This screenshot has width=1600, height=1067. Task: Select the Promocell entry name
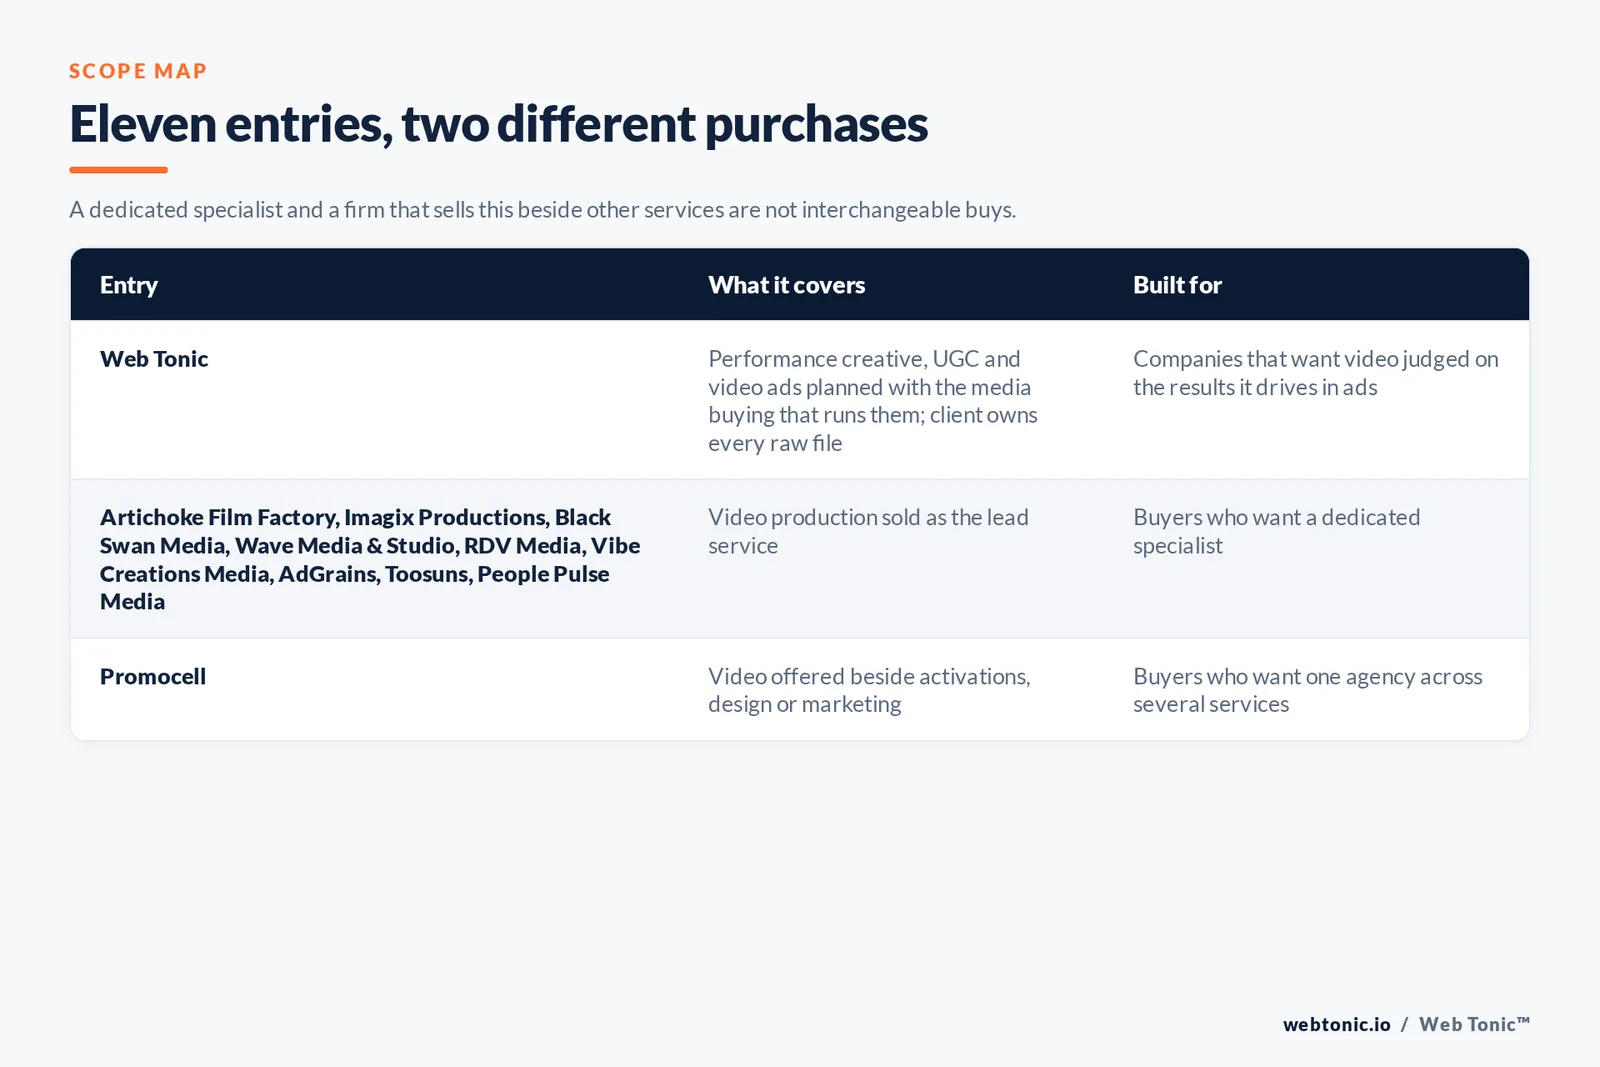(x=153, y=677)
